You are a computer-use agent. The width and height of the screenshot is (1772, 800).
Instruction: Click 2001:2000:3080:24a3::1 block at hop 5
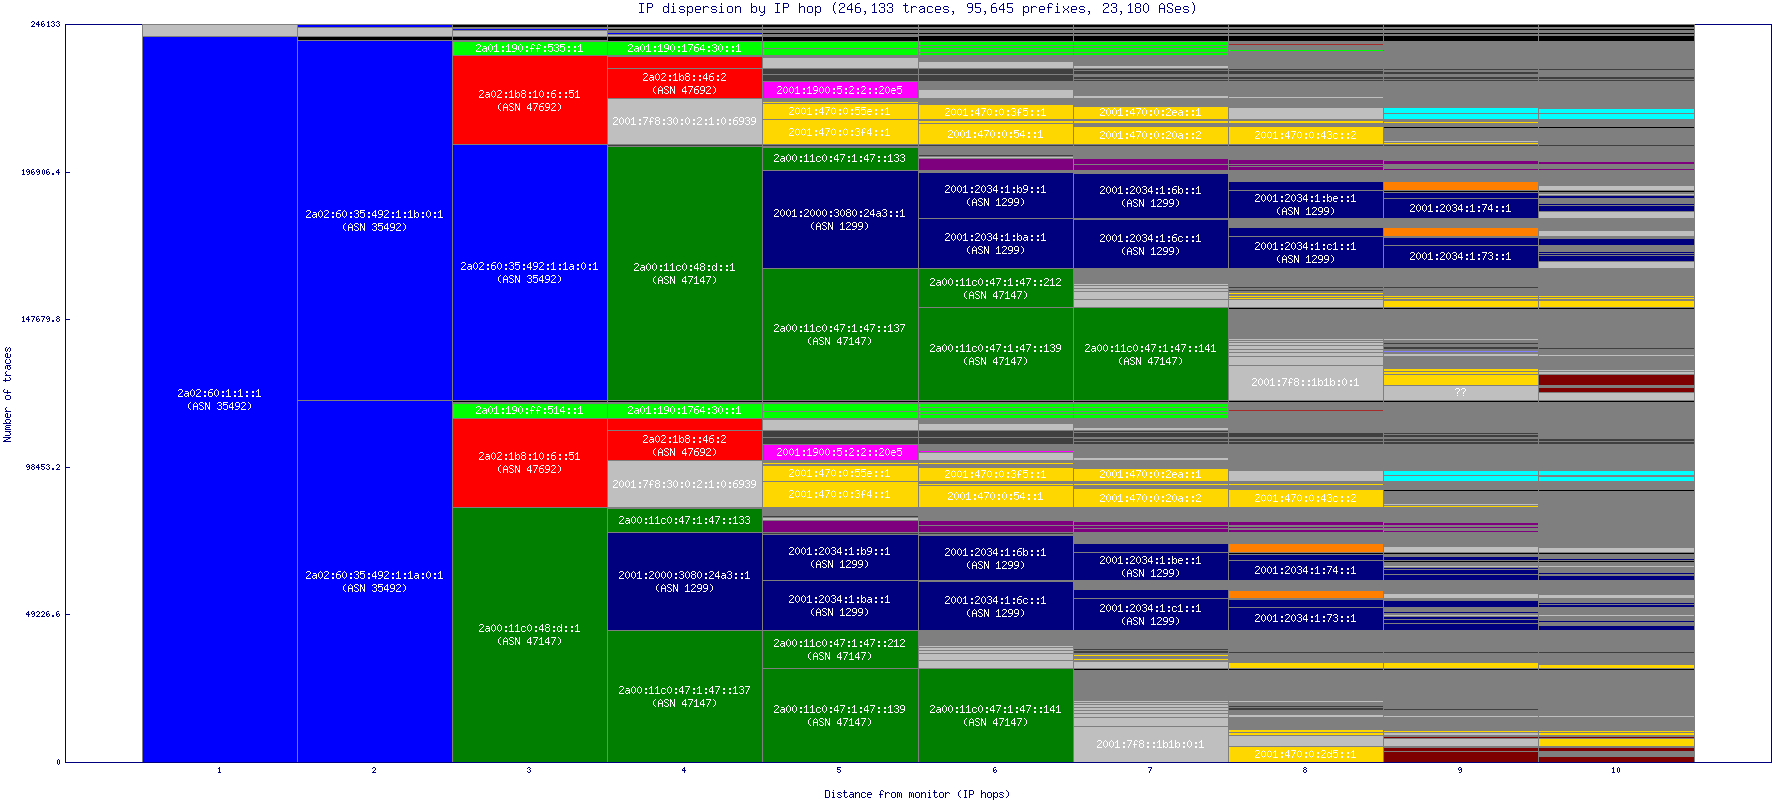tap(840, 219)
